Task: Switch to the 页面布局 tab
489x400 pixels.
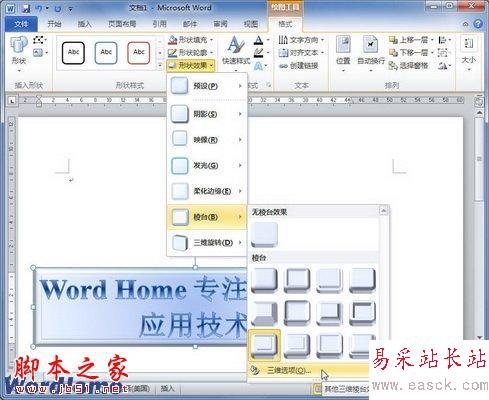Action: (x=122, y=24)
